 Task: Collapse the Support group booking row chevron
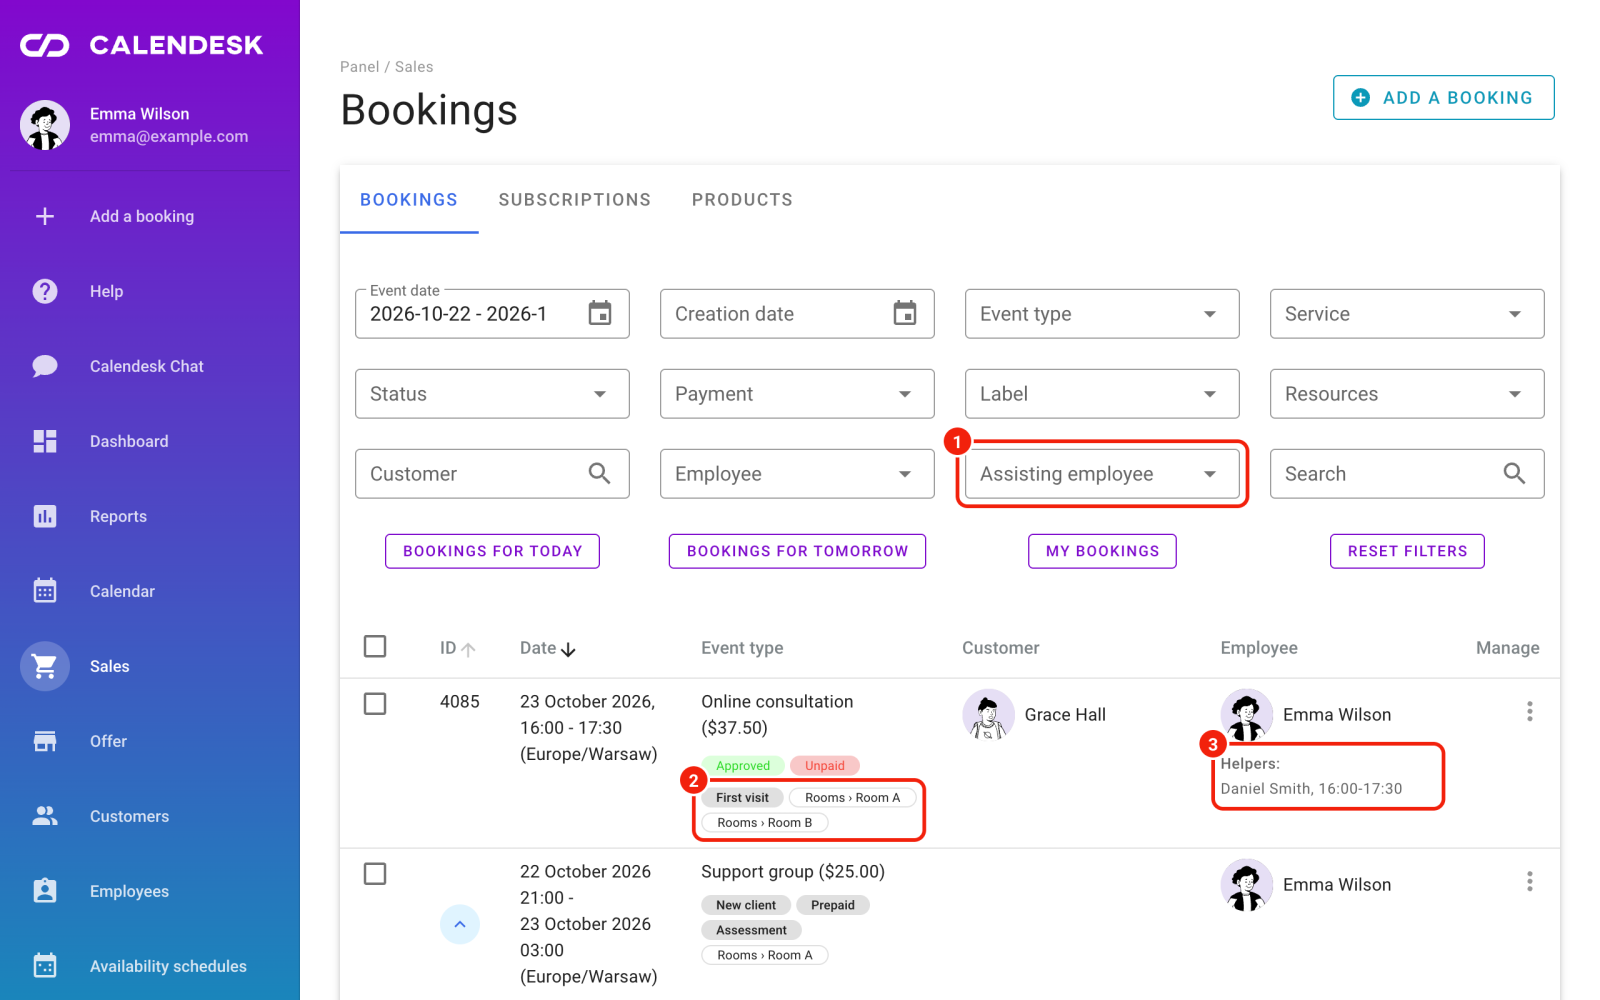coord(460,924)
